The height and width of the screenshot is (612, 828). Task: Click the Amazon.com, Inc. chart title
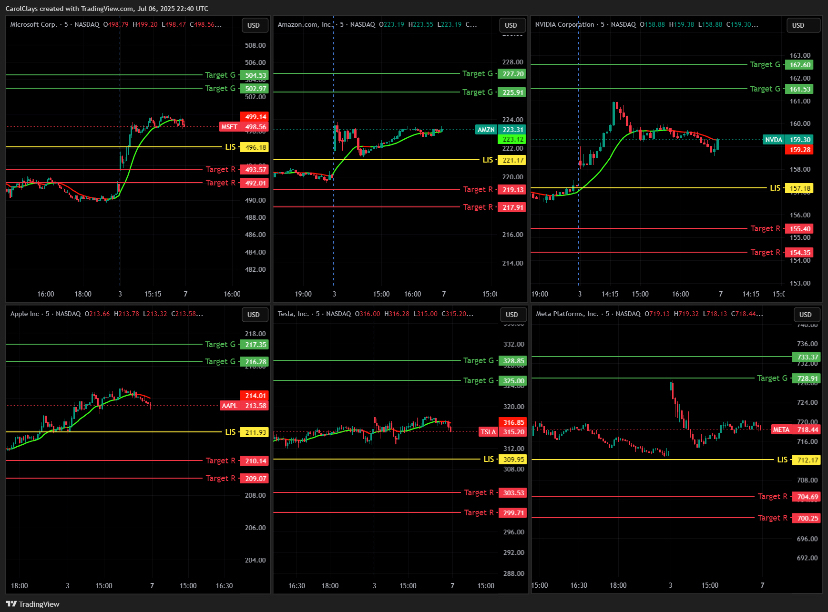pos(306,24)
